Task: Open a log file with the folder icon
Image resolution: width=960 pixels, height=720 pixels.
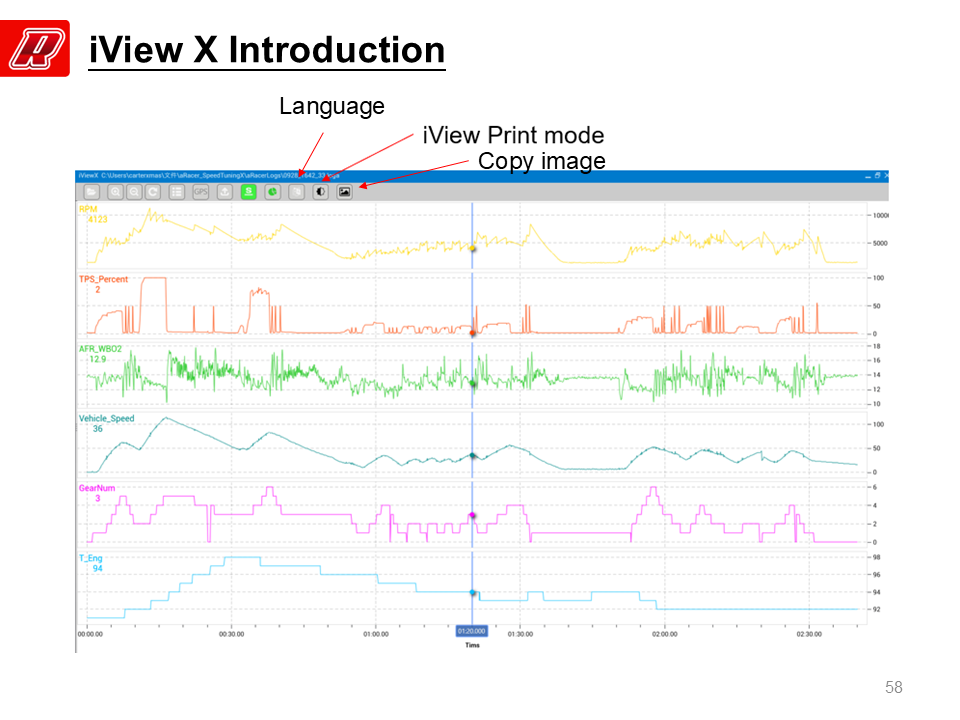Action: [91, 192]
